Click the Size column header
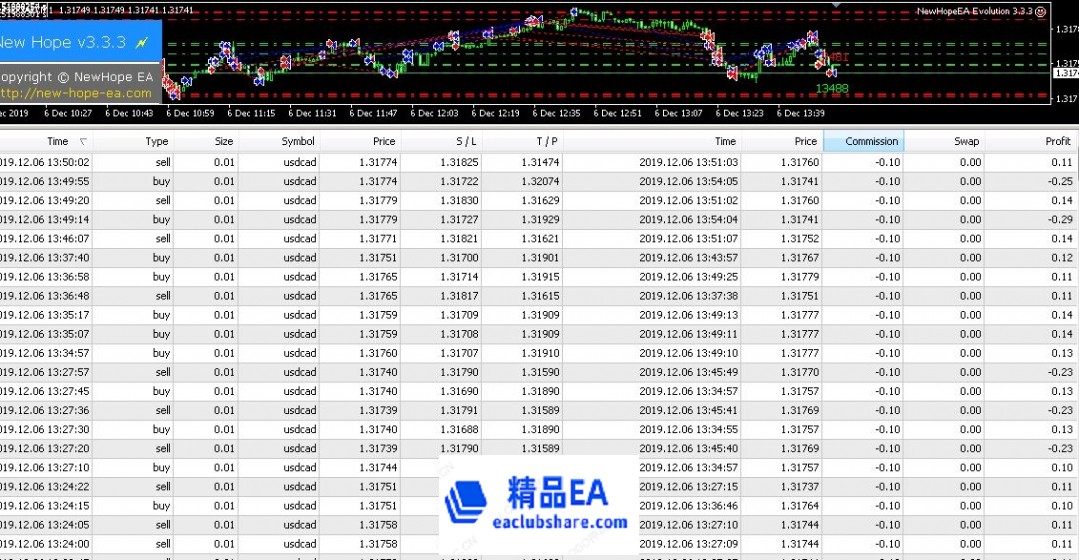 pyautogui.click(x=223, y=141)
